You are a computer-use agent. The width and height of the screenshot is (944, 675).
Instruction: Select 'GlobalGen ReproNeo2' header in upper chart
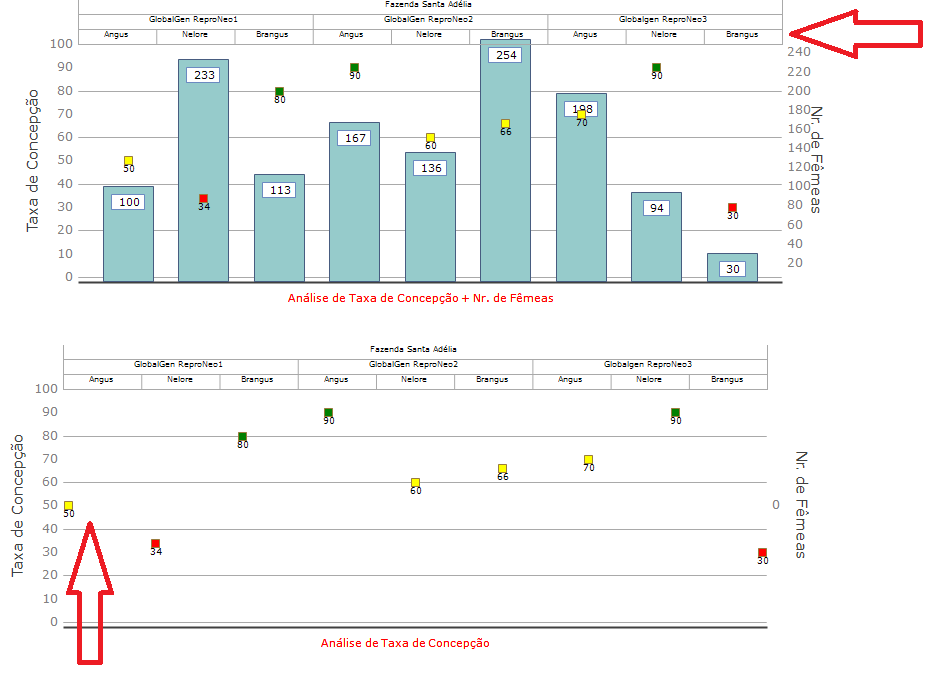[429, 19]
